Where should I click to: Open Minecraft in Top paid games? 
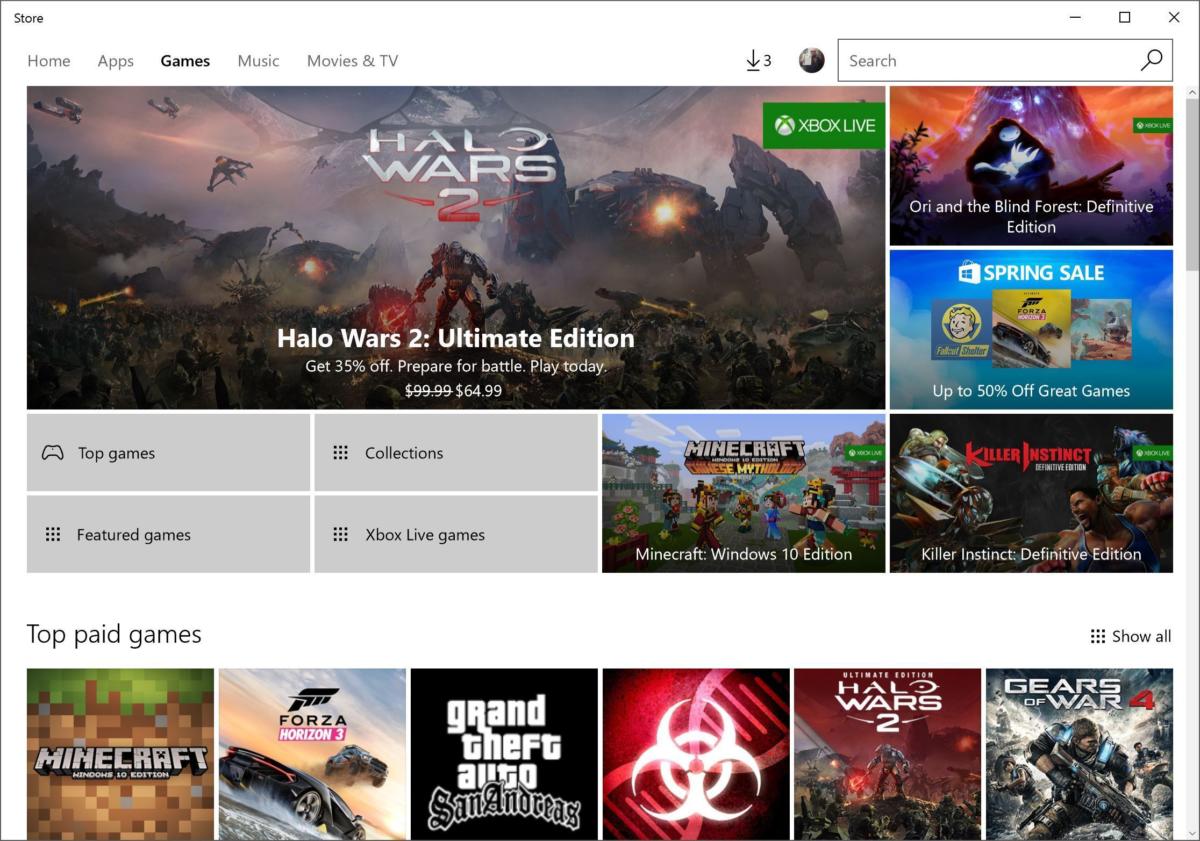tap(120, 754)
